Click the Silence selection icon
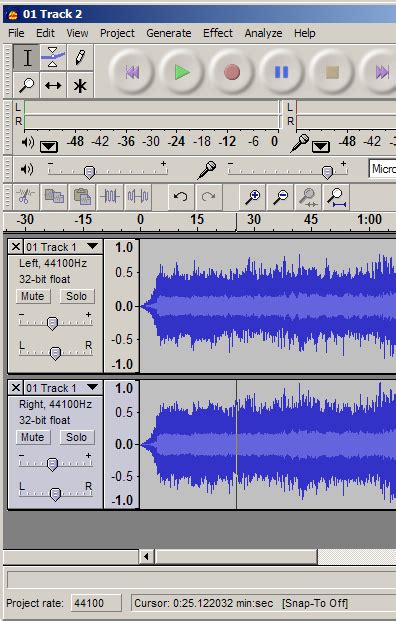This screenshot has width=396, height=621. [138, 196]
